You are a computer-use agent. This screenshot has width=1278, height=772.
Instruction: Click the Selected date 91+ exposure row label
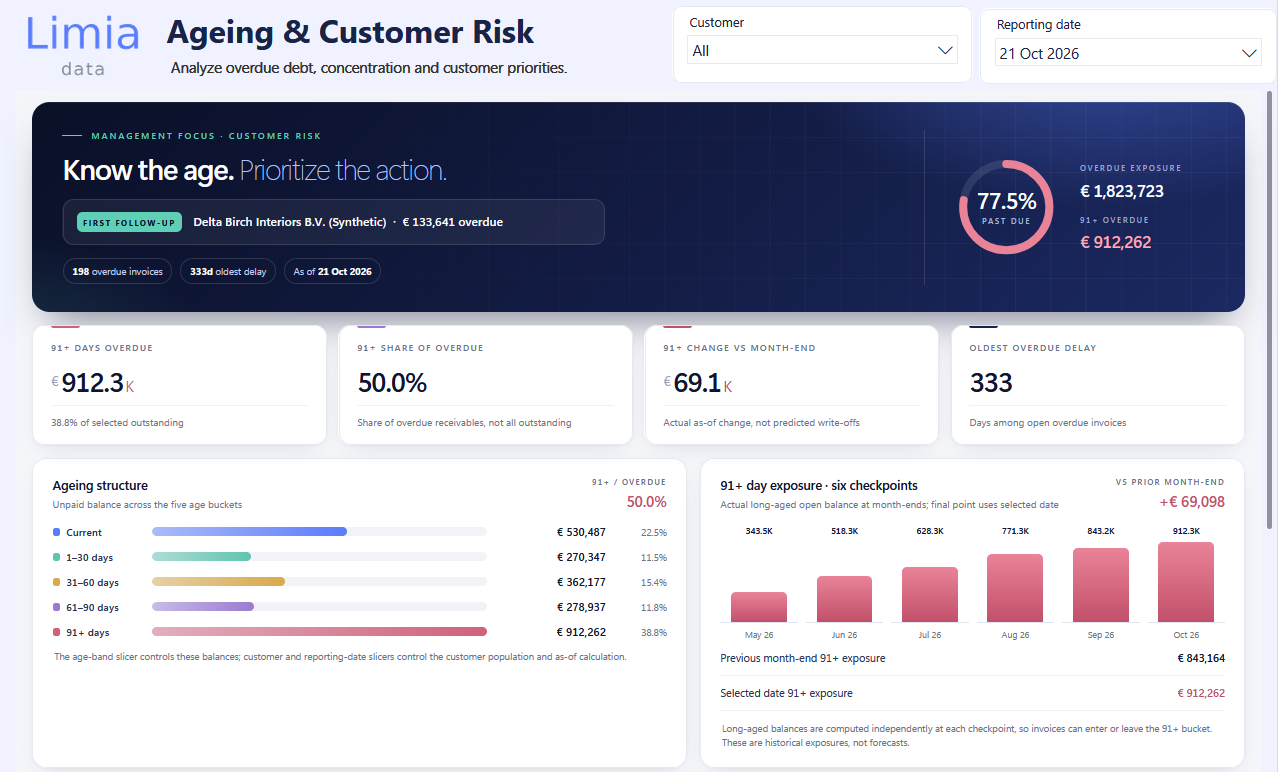click(x=786, y=693)
